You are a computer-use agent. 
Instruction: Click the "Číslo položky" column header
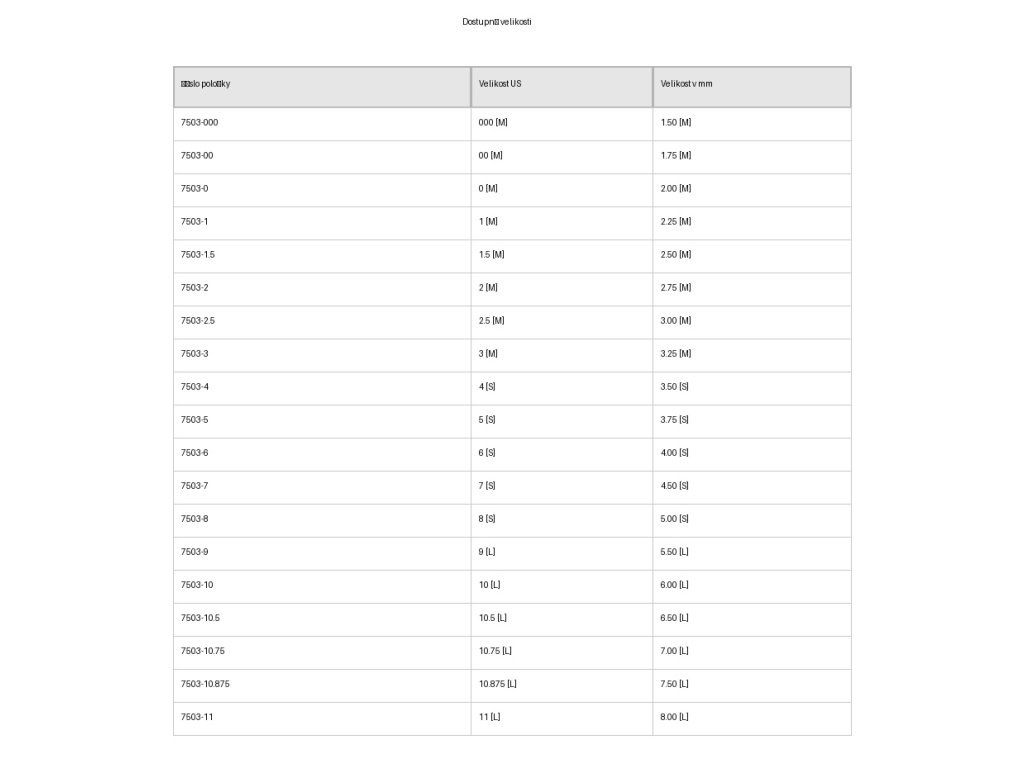(x=206, y=84)
